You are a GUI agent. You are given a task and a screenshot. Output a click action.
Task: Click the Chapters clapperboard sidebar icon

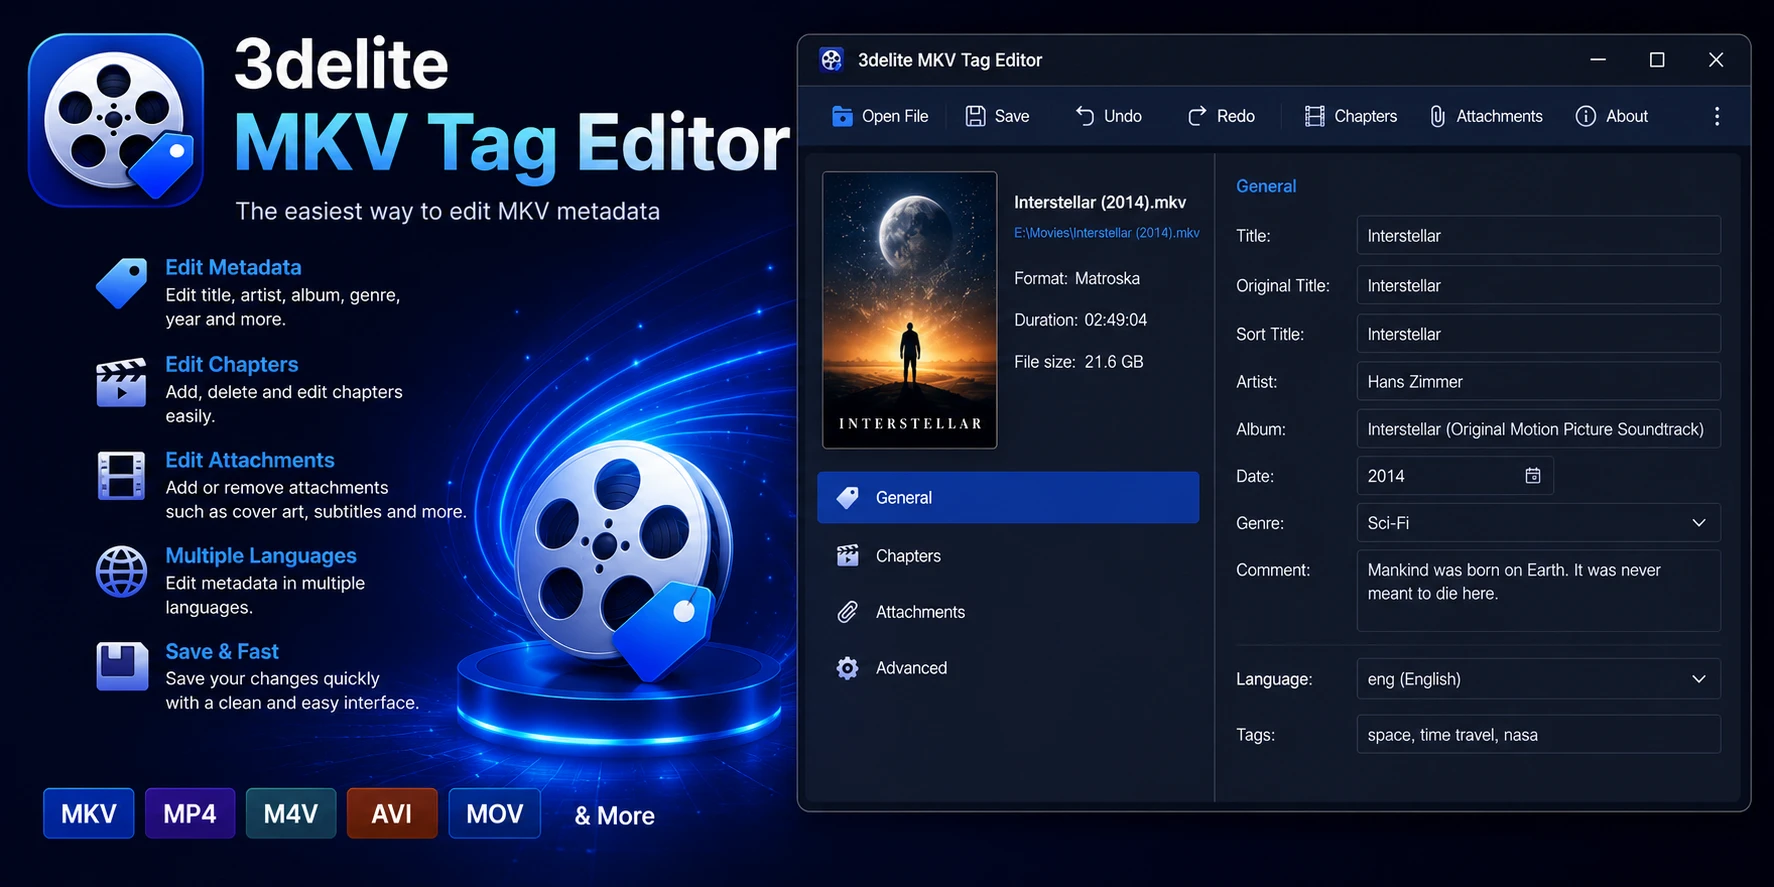tap(847, 555)
